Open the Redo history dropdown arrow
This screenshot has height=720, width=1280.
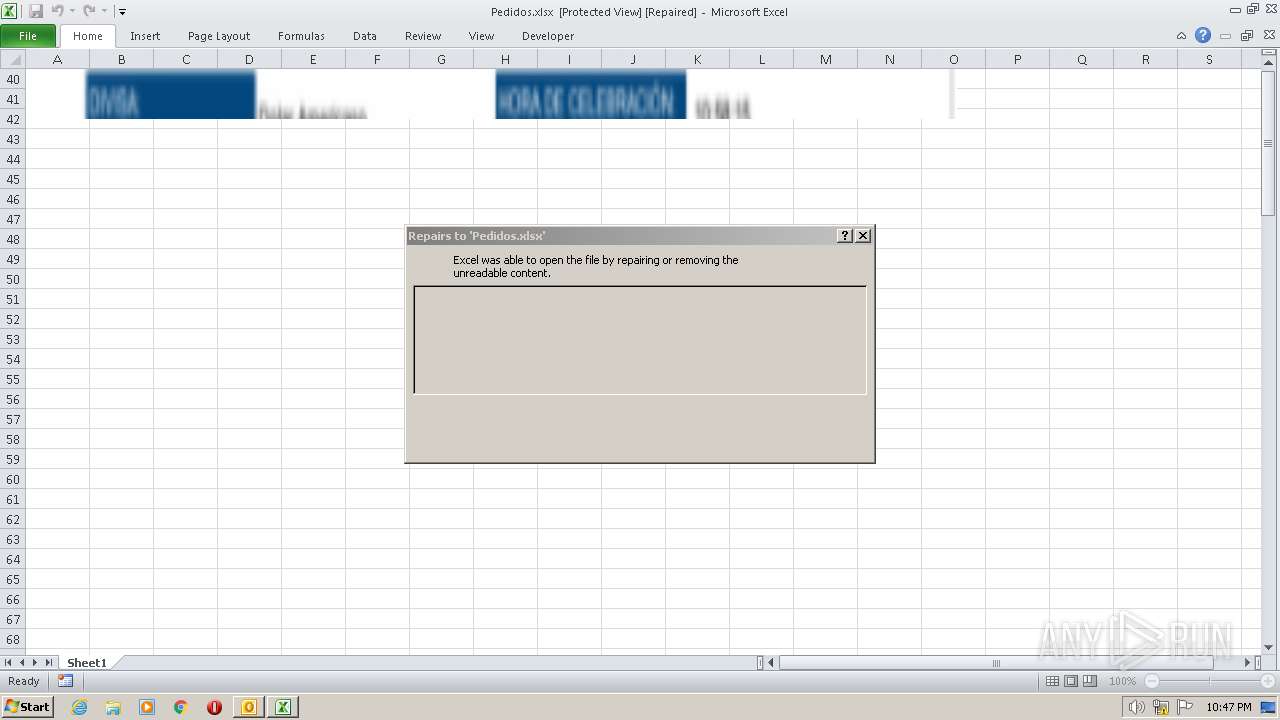[x=104, y=12]
